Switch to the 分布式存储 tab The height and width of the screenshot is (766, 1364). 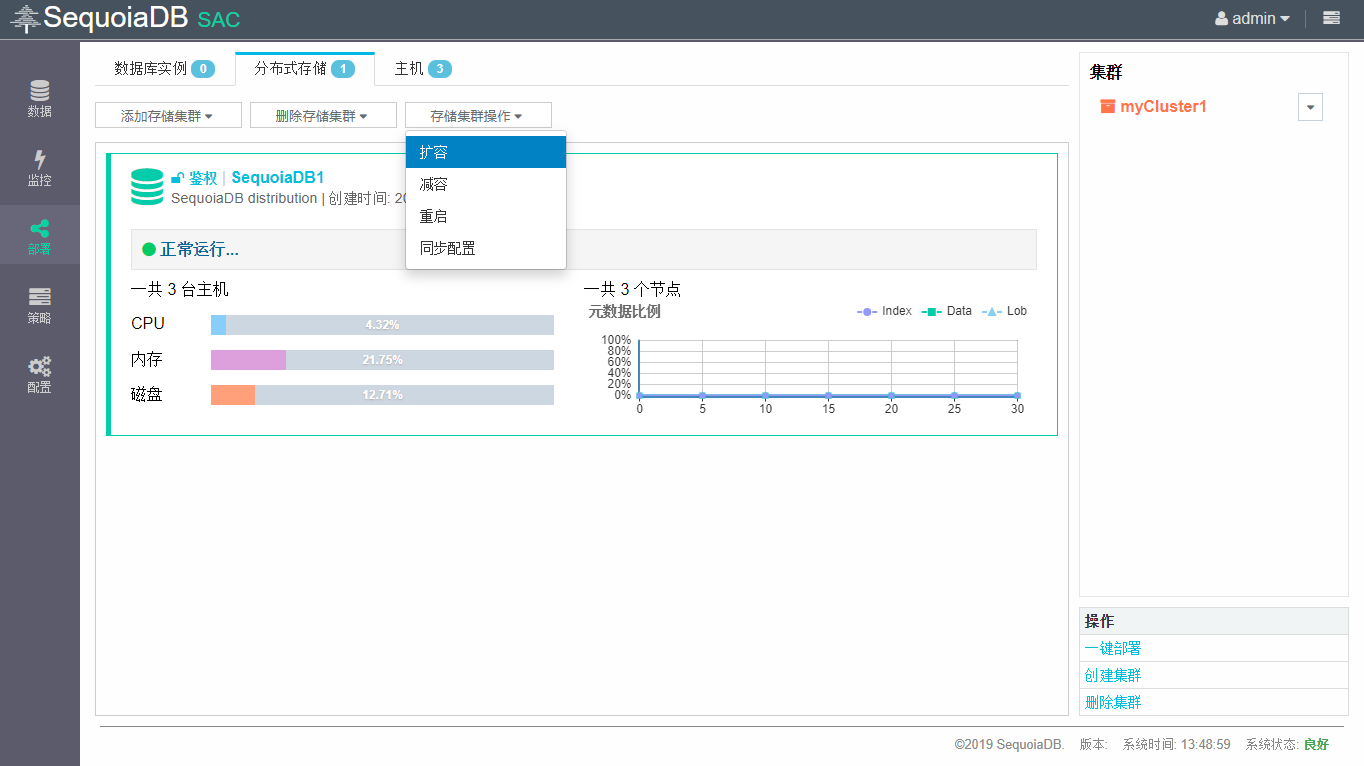pyautogui.click(x=305, y=69)
